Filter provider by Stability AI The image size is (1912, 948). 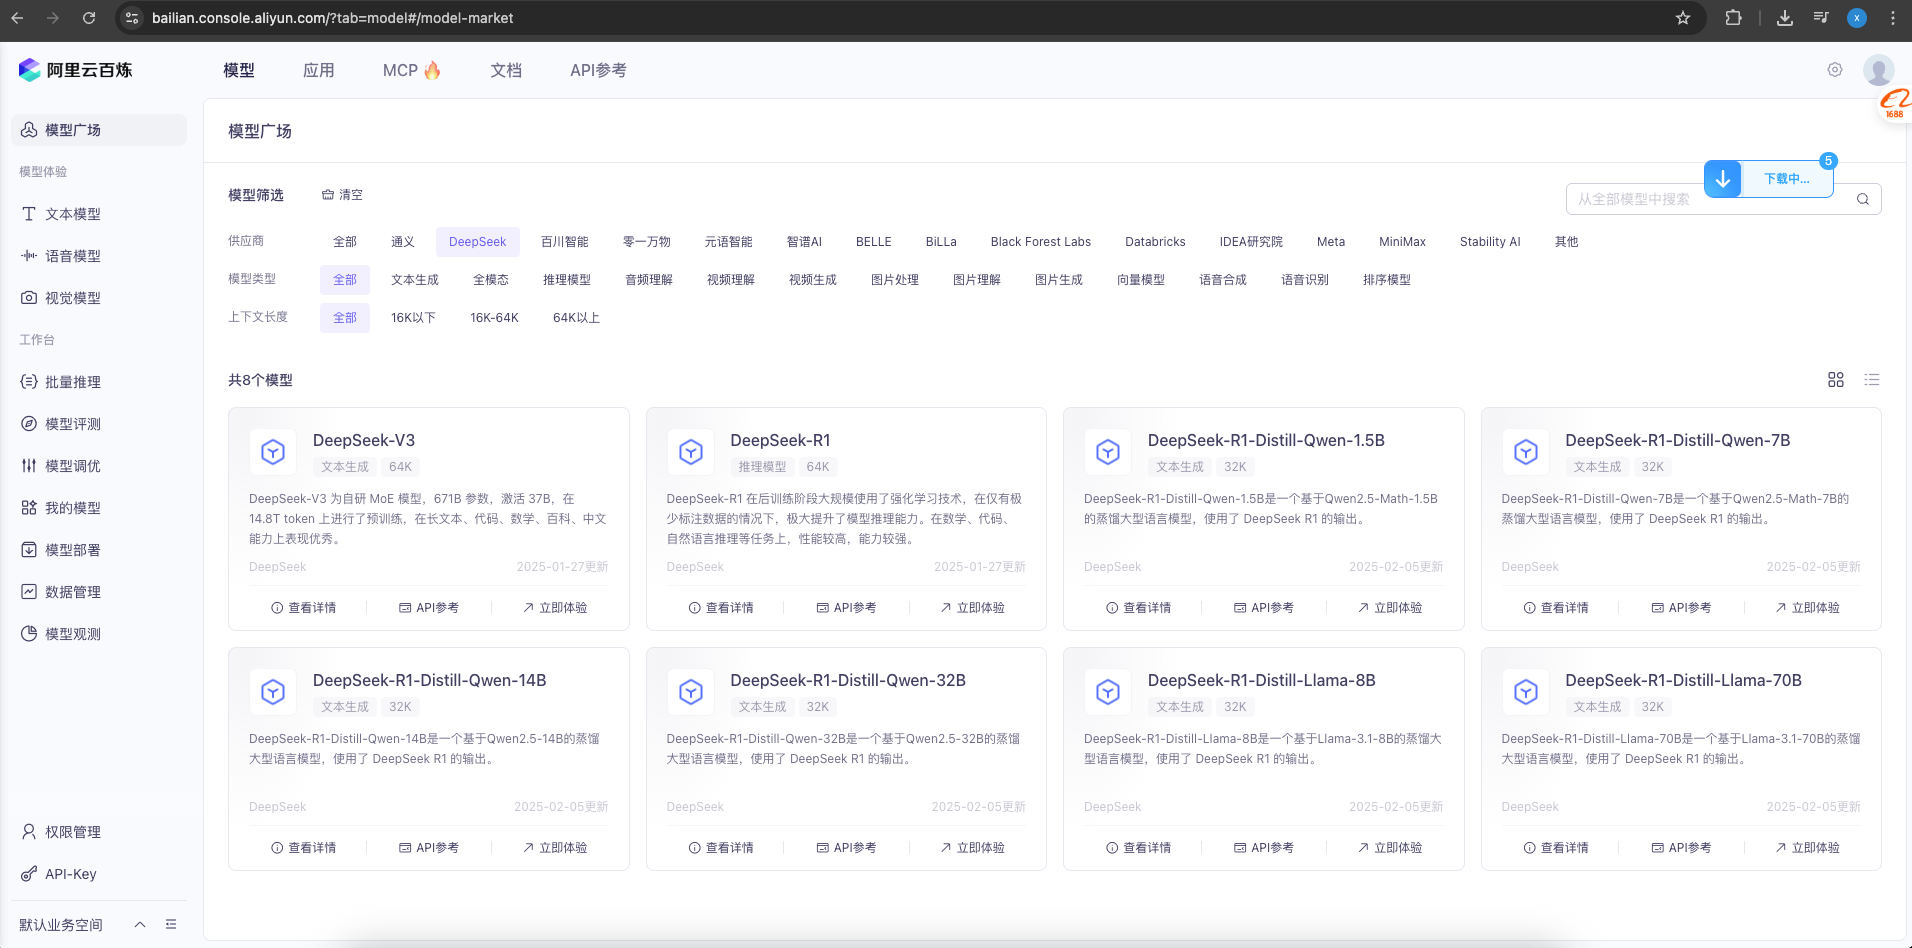[1490, 242]
